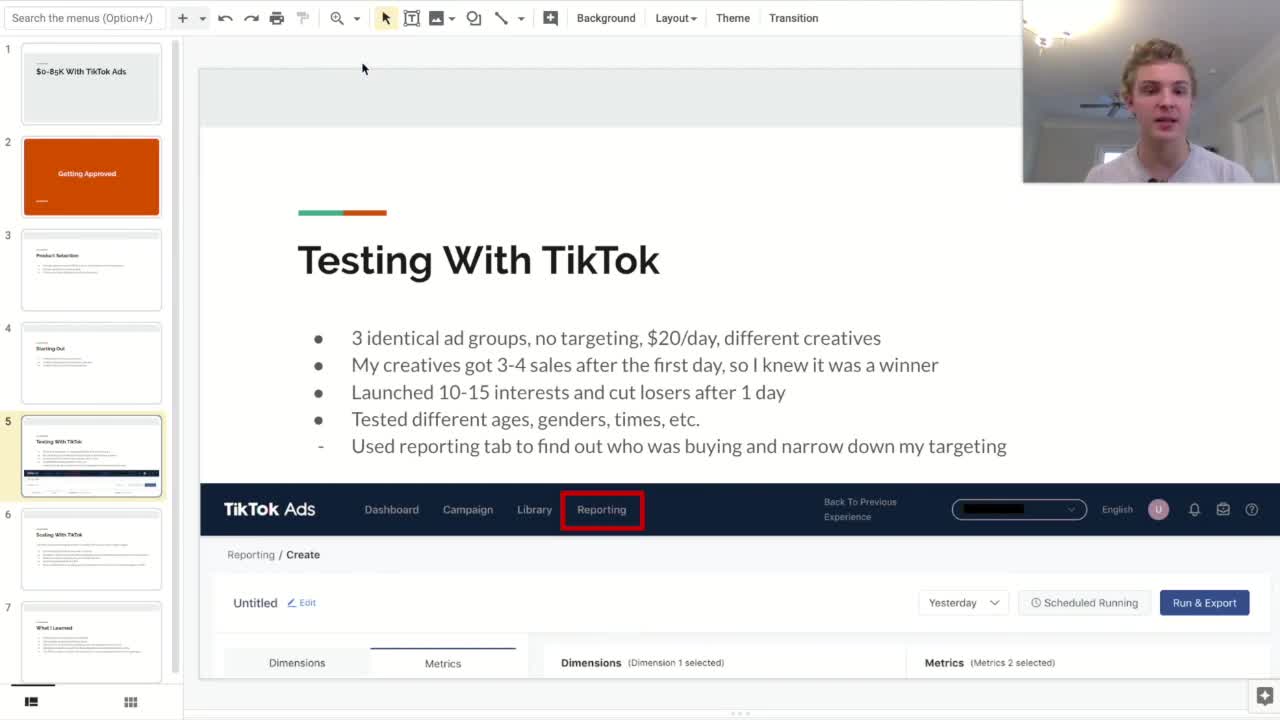Open the Layout dropdown
This screenshot has width=1280, height=720.
coord(676,18)
